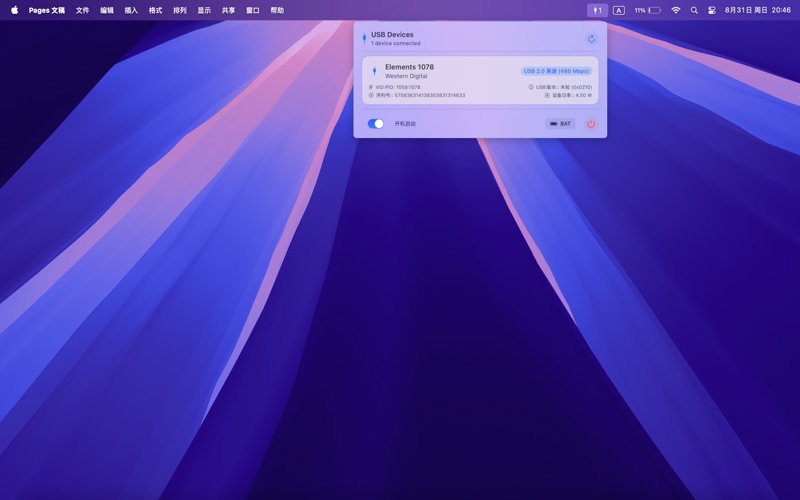Click the input source A icon

(619, 10)
